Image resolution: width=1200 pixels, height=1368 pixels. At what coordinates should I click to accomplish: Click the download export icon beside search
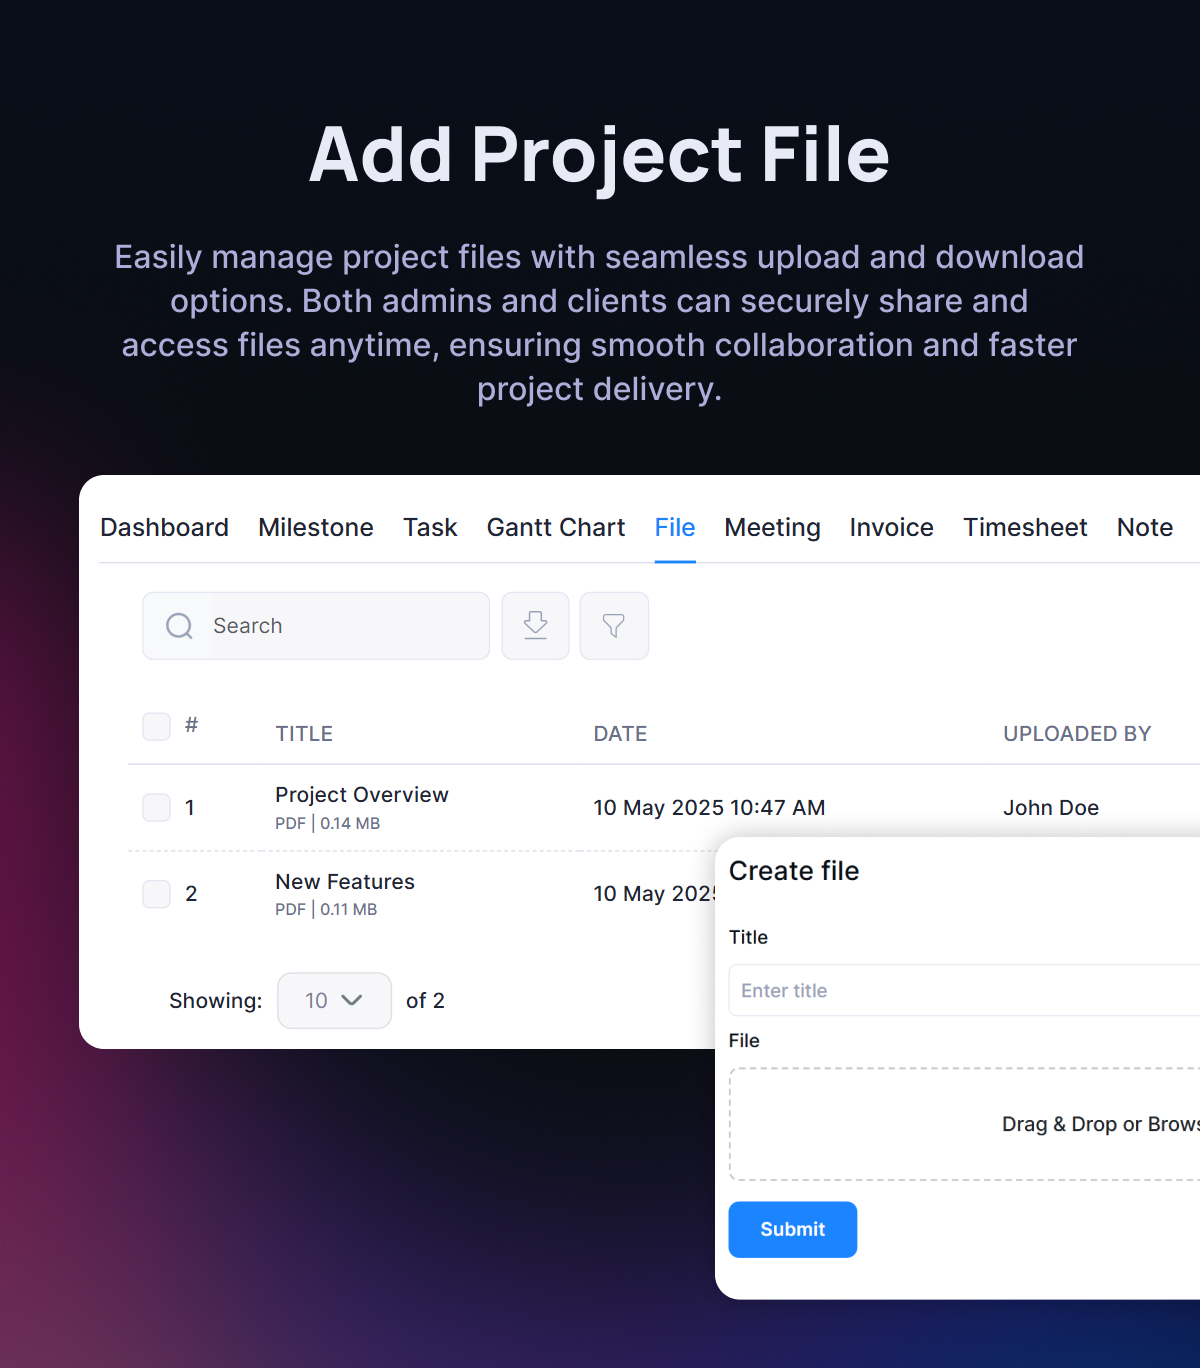(535, 626)
